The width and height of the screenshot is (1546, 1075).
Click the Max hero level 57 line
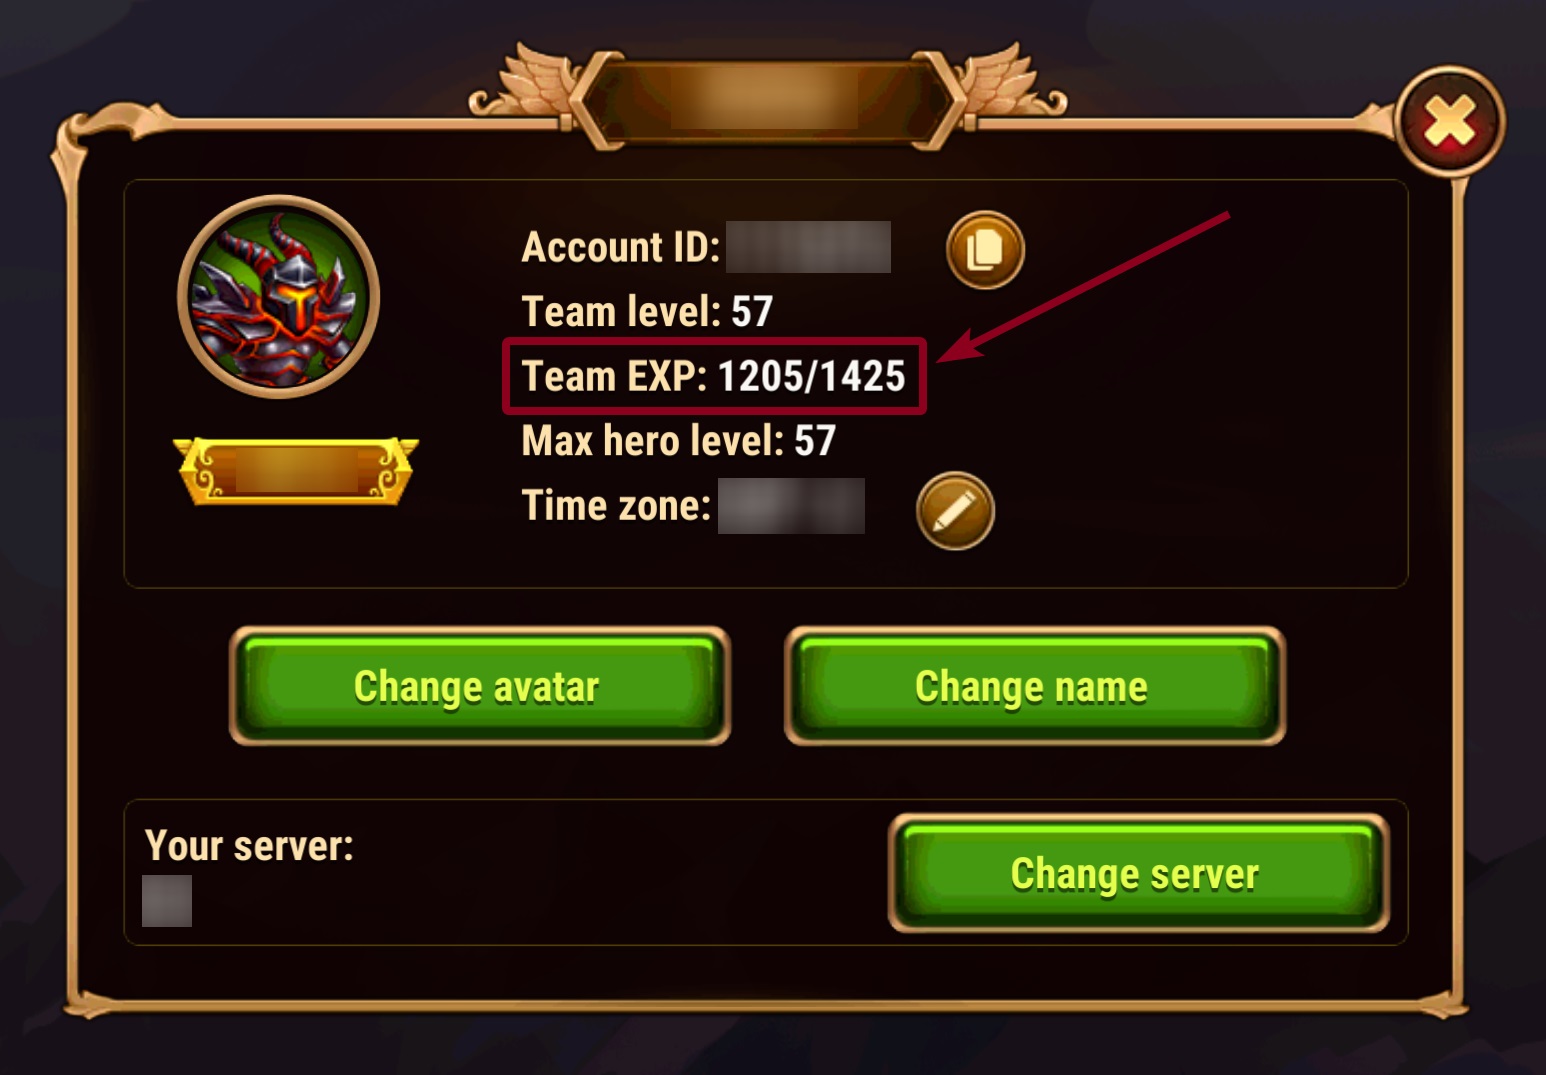(679, 440)
